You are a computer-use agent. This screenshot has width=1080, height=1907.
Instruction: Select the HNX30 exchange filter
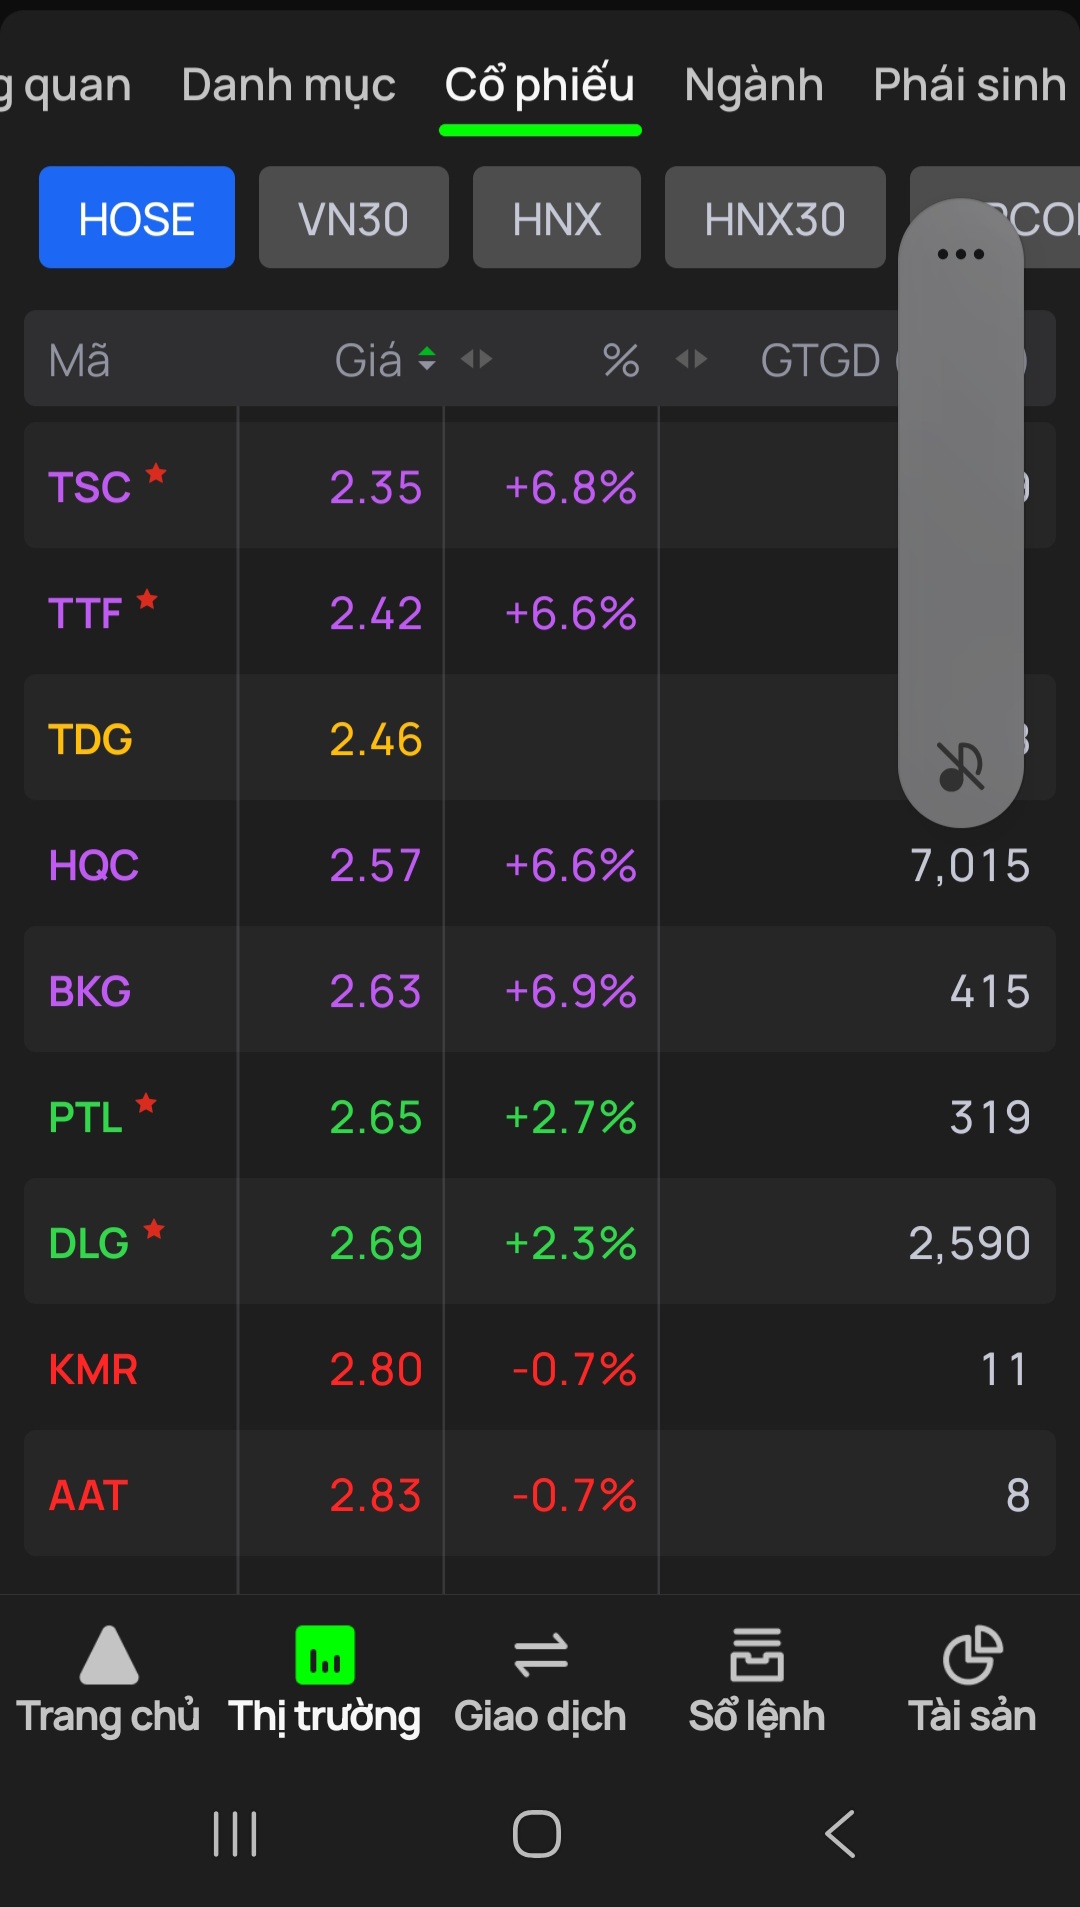click(775, 217)
